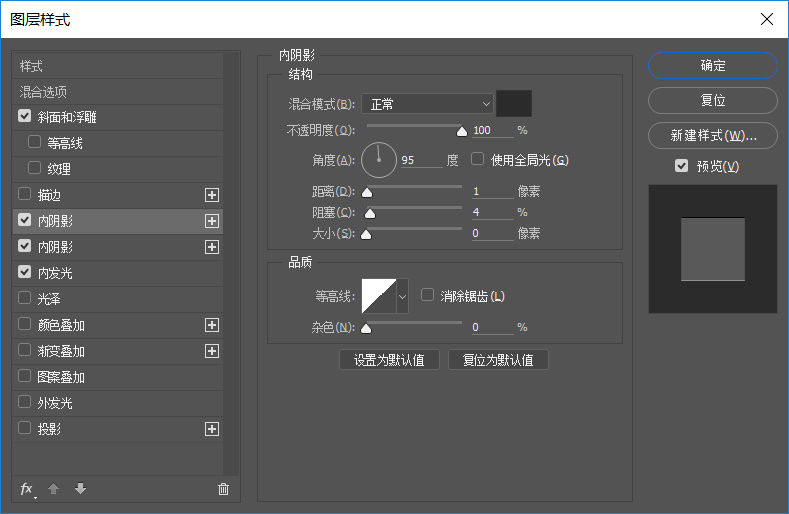Click the plus icon beside 投影
The width and height of the screenshot is (789, 514).
pos(211,429)
